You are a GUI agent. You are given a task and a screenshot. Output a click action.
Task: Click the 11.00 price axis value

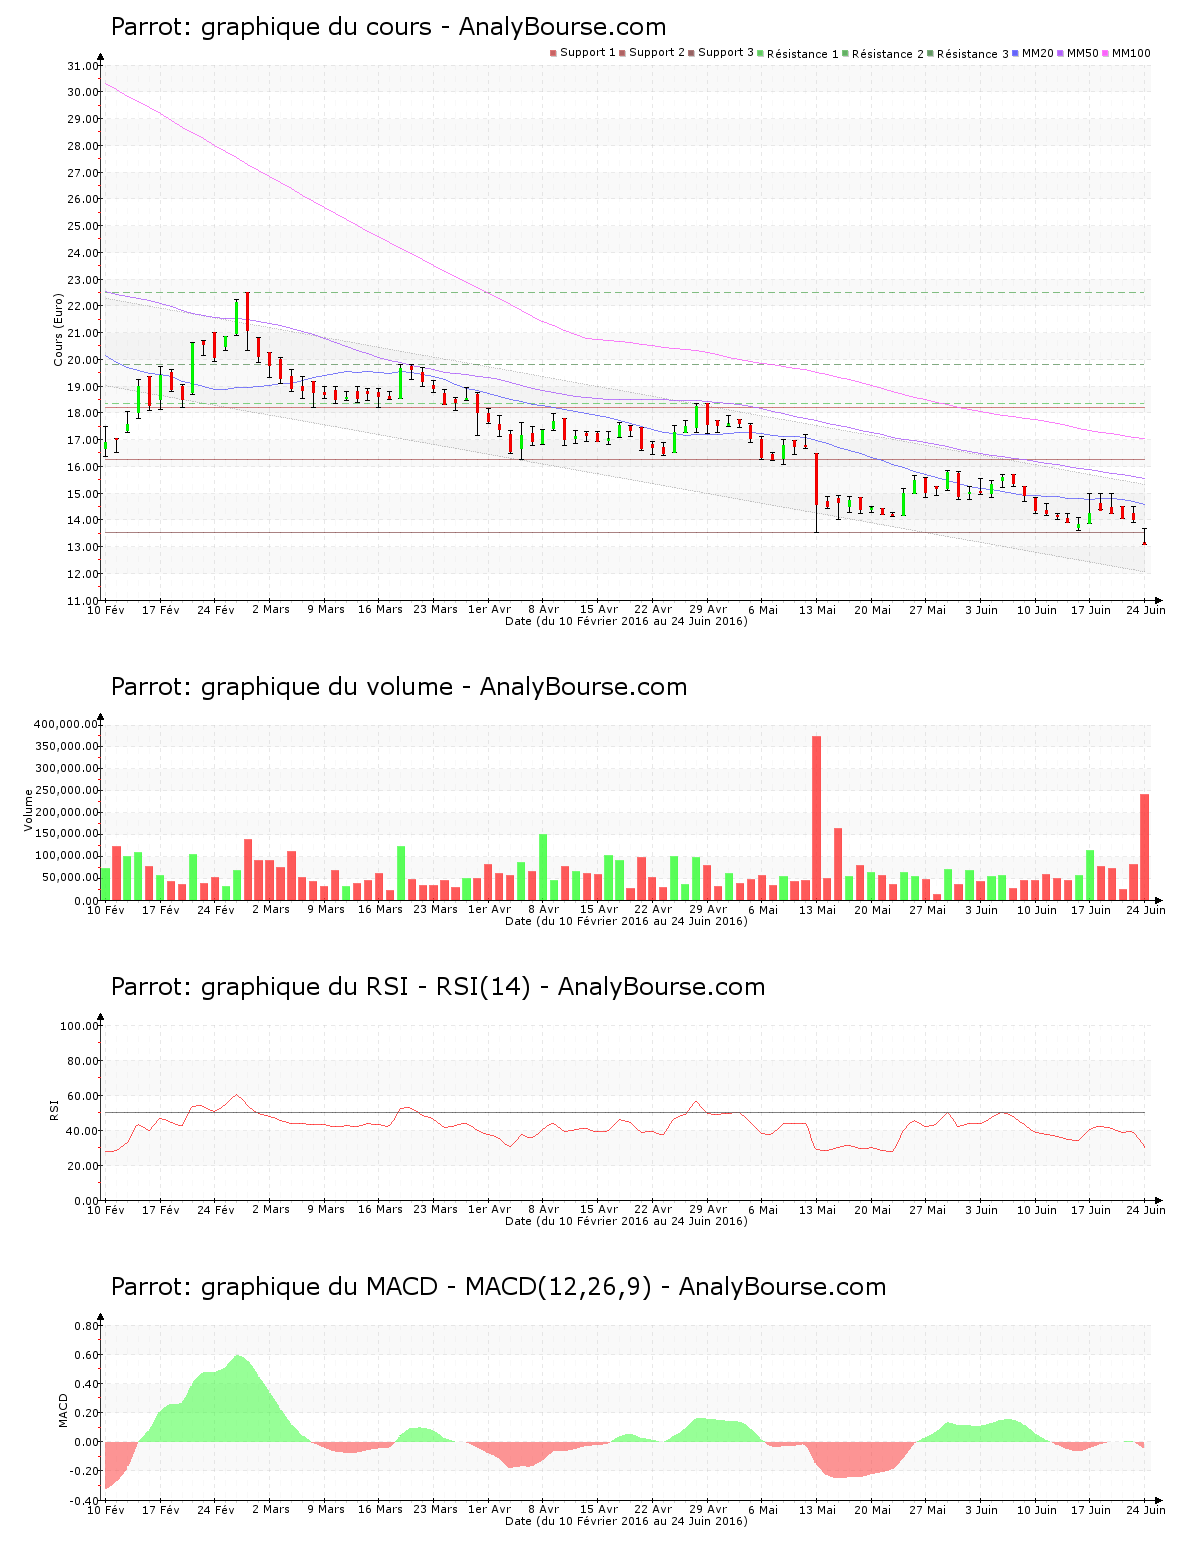83,601
